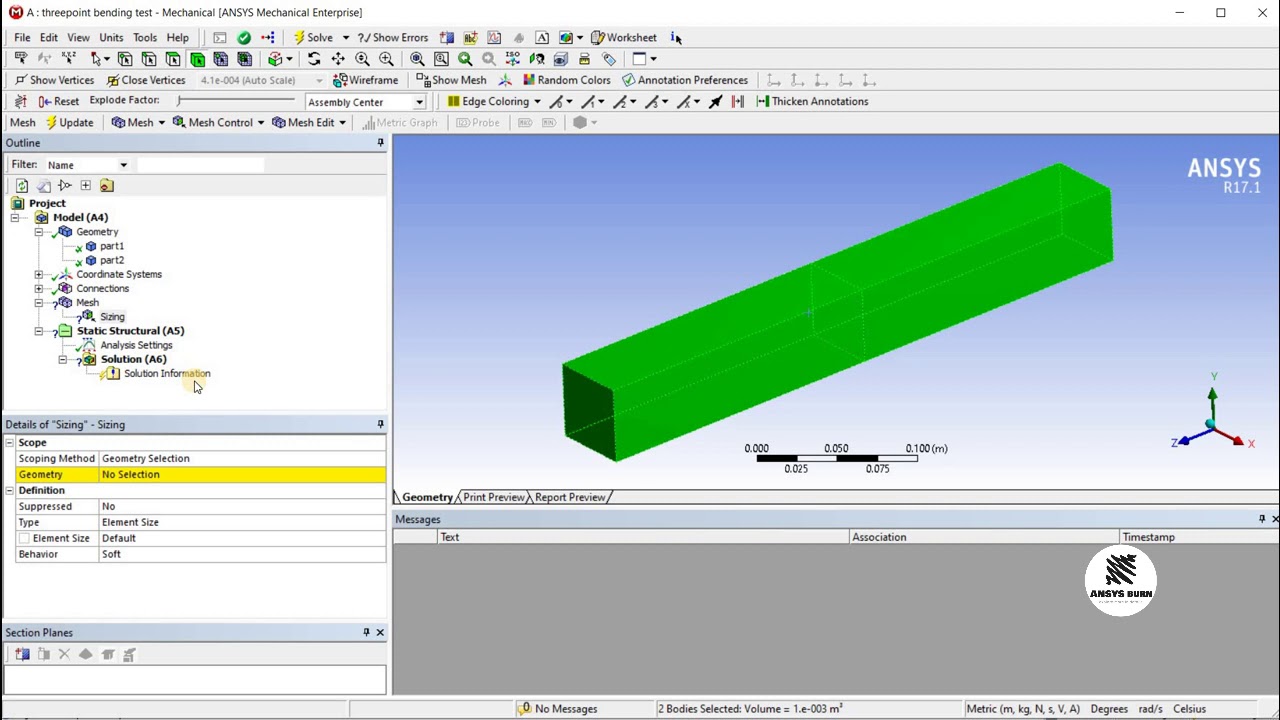The width and height of the screenshot is (1280, 720).
Task: Click the refresh tree icon in Outline
Action: click(22, 185)
